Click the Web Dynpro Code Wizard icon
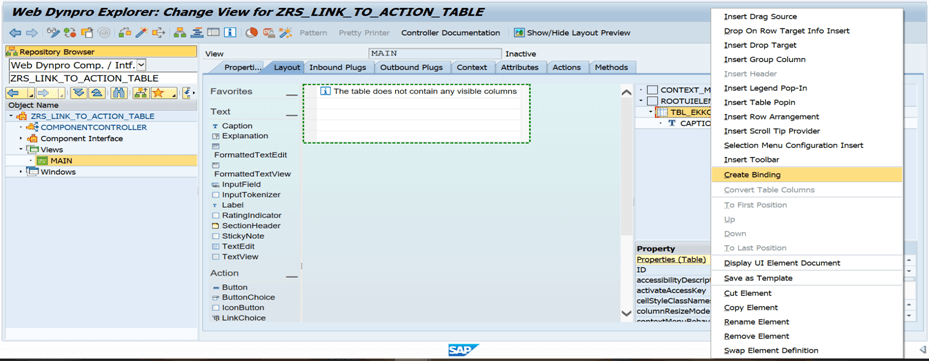 285,33
